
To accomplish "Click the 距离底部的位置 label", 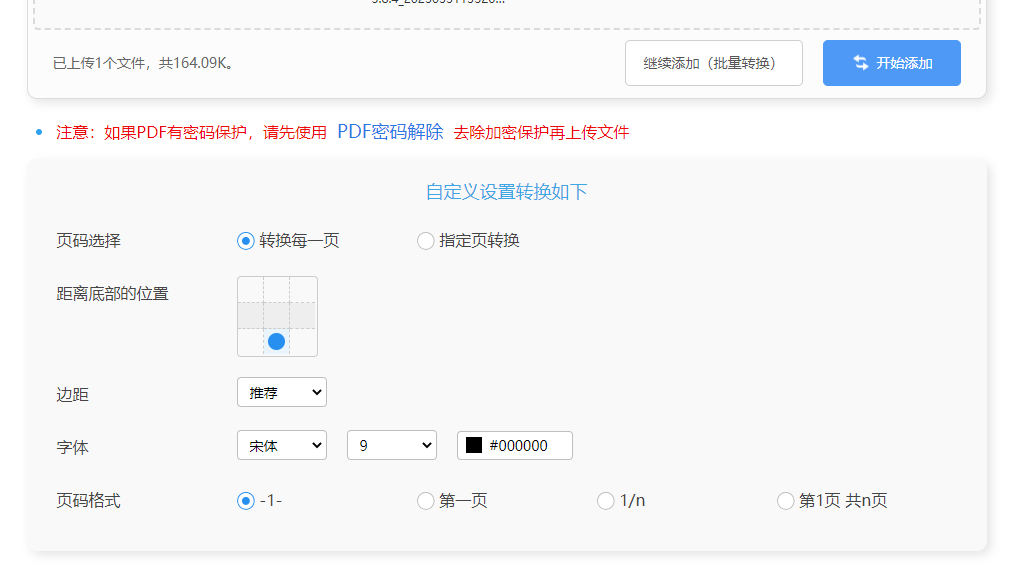I will pos(113,294).
